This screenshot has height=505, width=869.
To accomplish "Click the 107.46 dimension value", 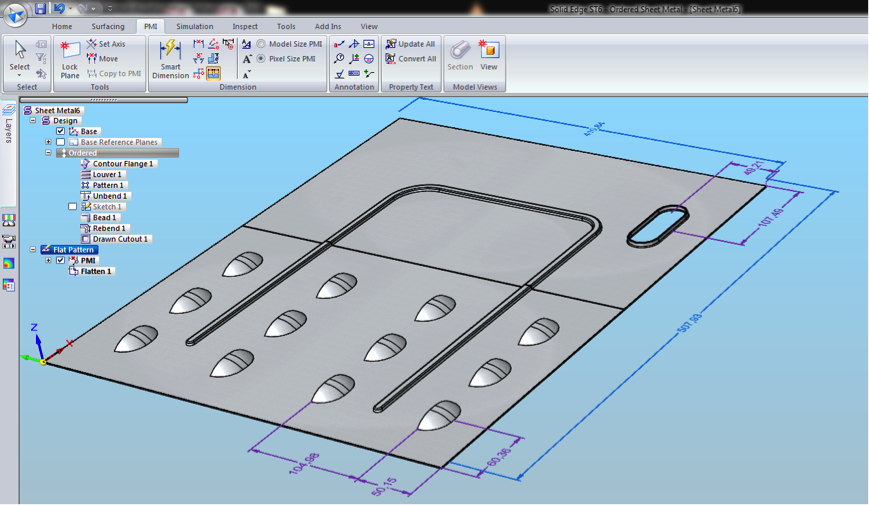I will click(x=771, y=218).
